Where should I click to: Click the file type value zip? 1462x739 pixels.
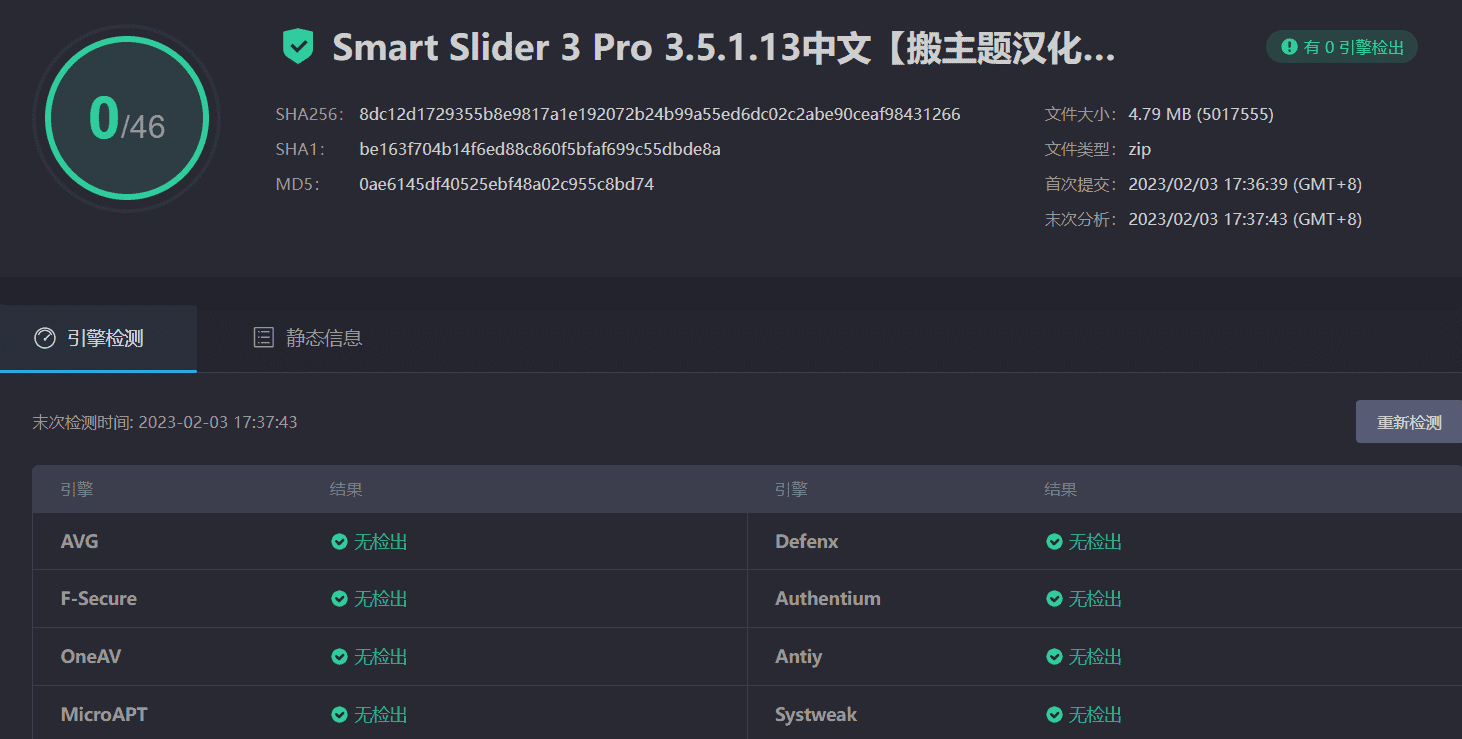point(1140,150)
